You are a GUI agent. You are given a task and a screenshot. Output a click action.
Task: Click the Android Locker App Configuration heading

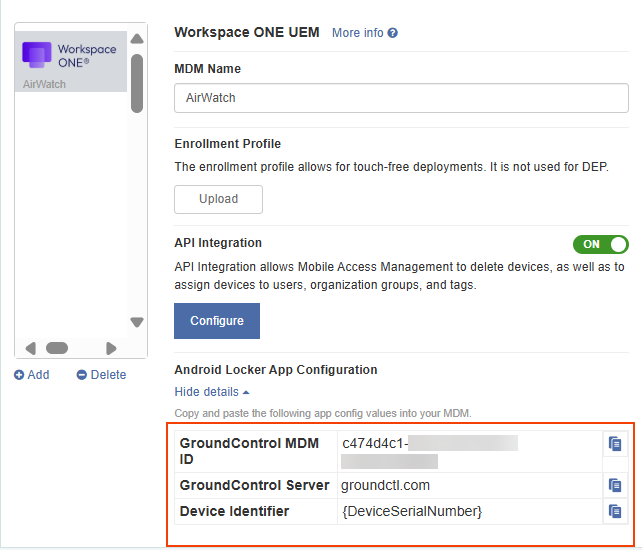click(276, 370)
